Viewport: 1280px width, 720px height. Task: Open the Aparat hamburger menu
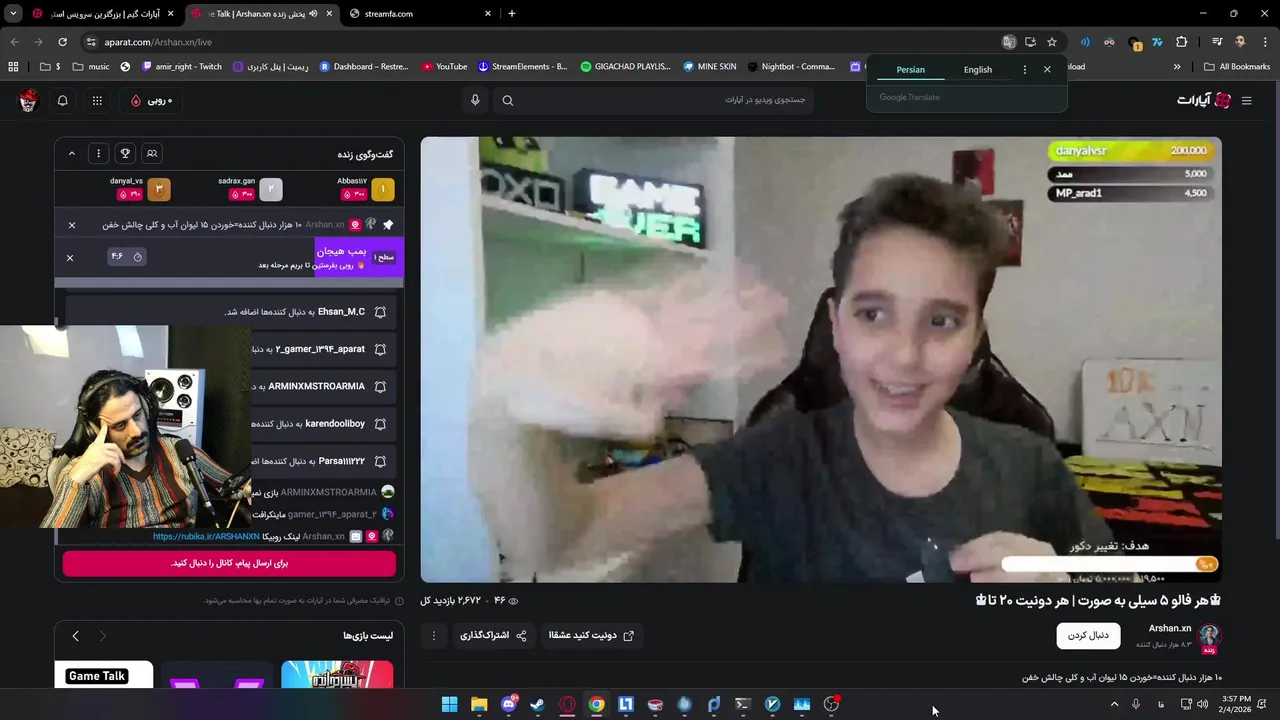coord(1246,100)
